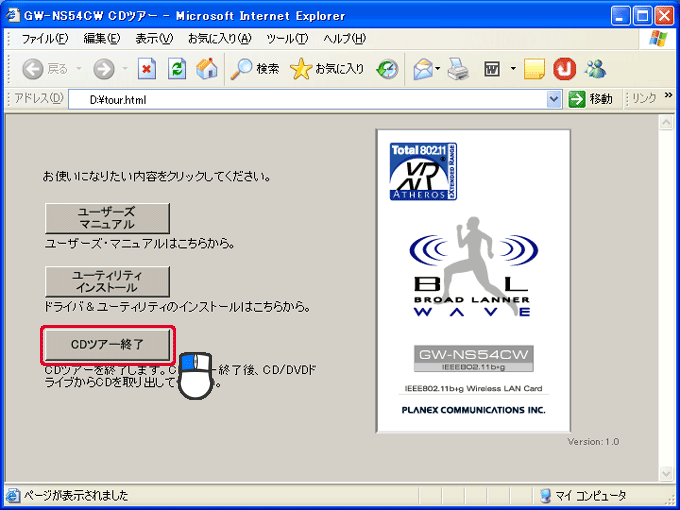Open the ファイル(F) menu

point(45,39)
